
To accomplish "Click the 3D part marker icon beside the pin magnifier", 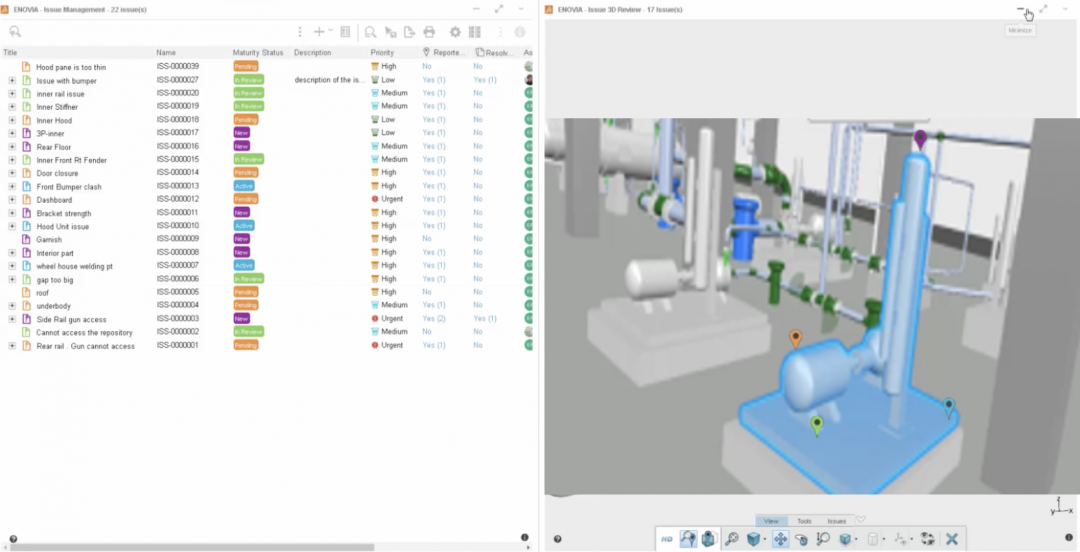I will [x=708, y=539].
